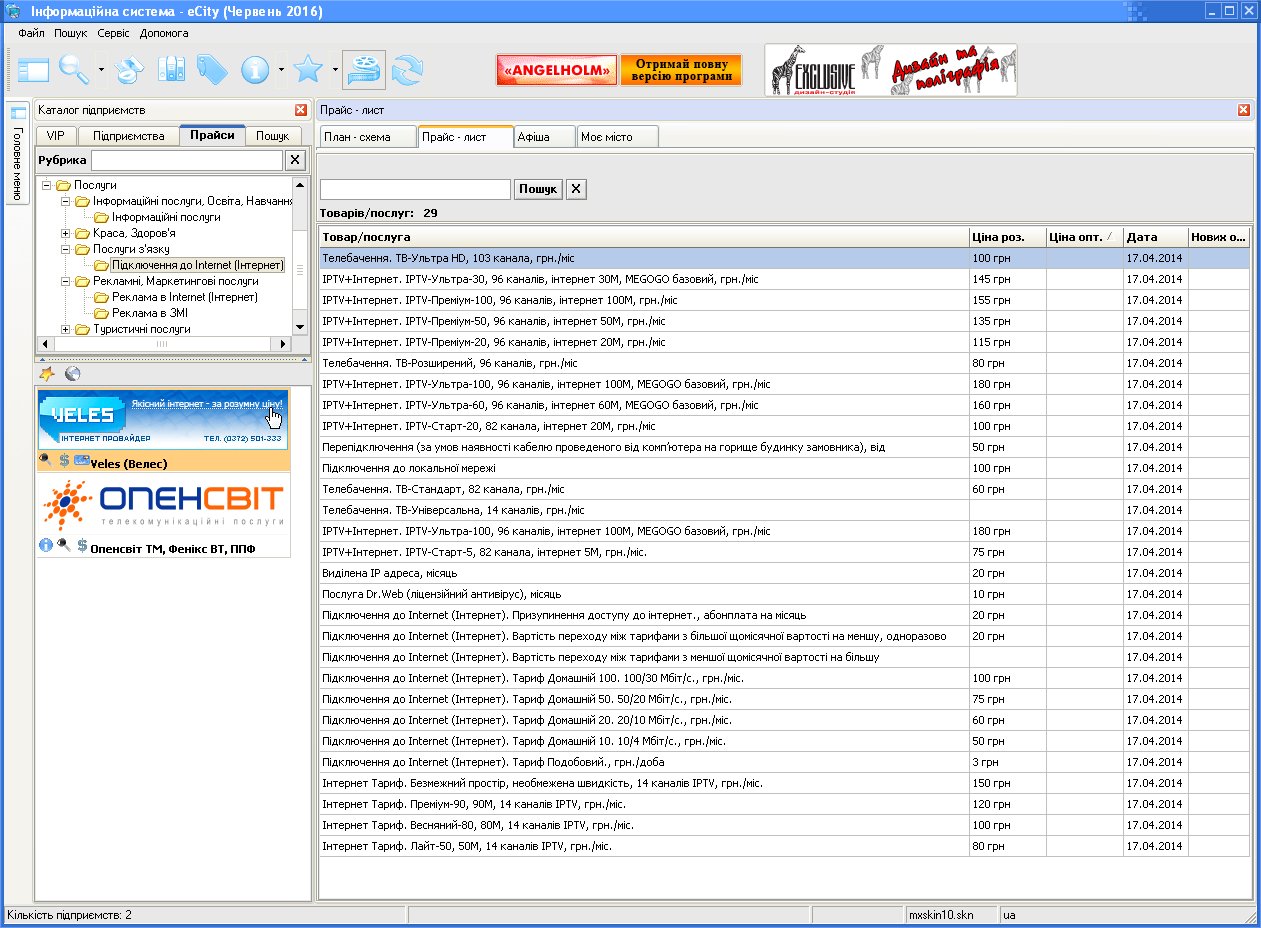
Task: Collapse the Послуги з'язку tree node
Action: (66, 249)
